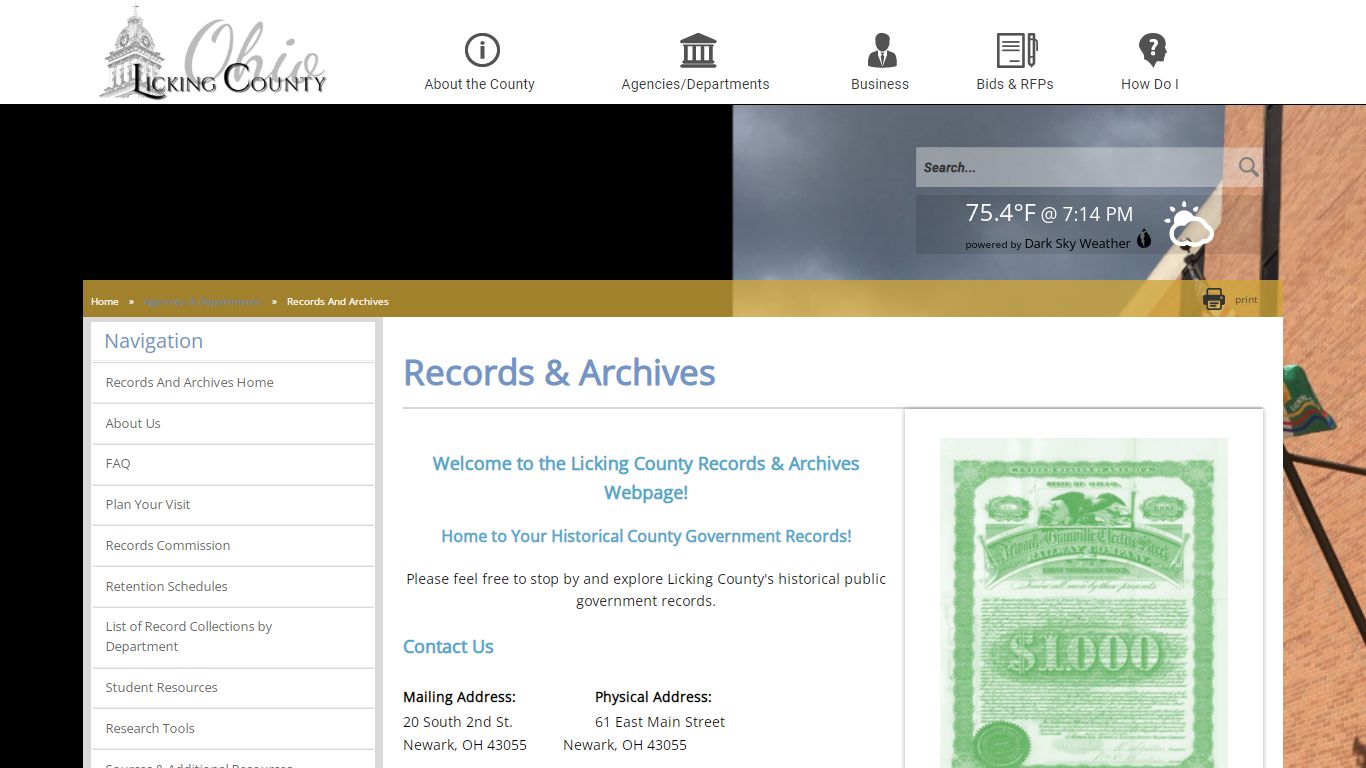Screen dimensions: 1366x768
Task: Click Home to Your Historical County Government Records
Action: click(646, 536)
